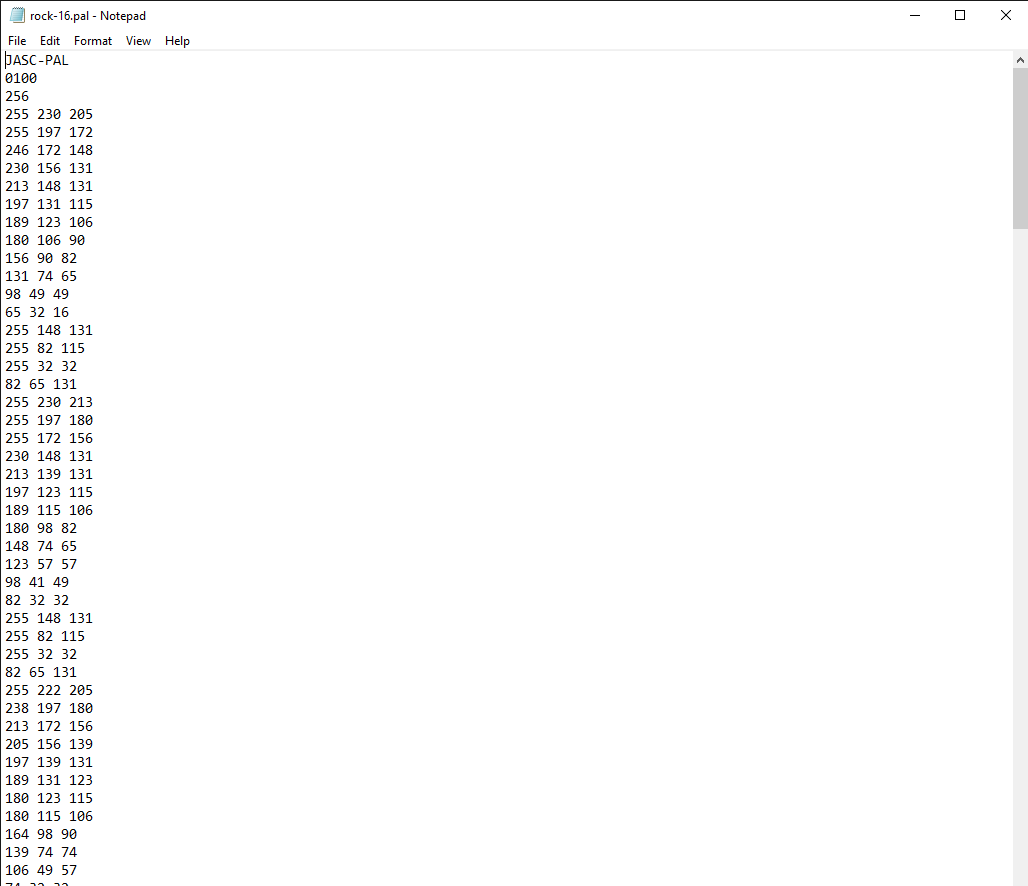Click the palette entry 164 98 90
Screen dimensions: 1028x886
click(41, 834)
